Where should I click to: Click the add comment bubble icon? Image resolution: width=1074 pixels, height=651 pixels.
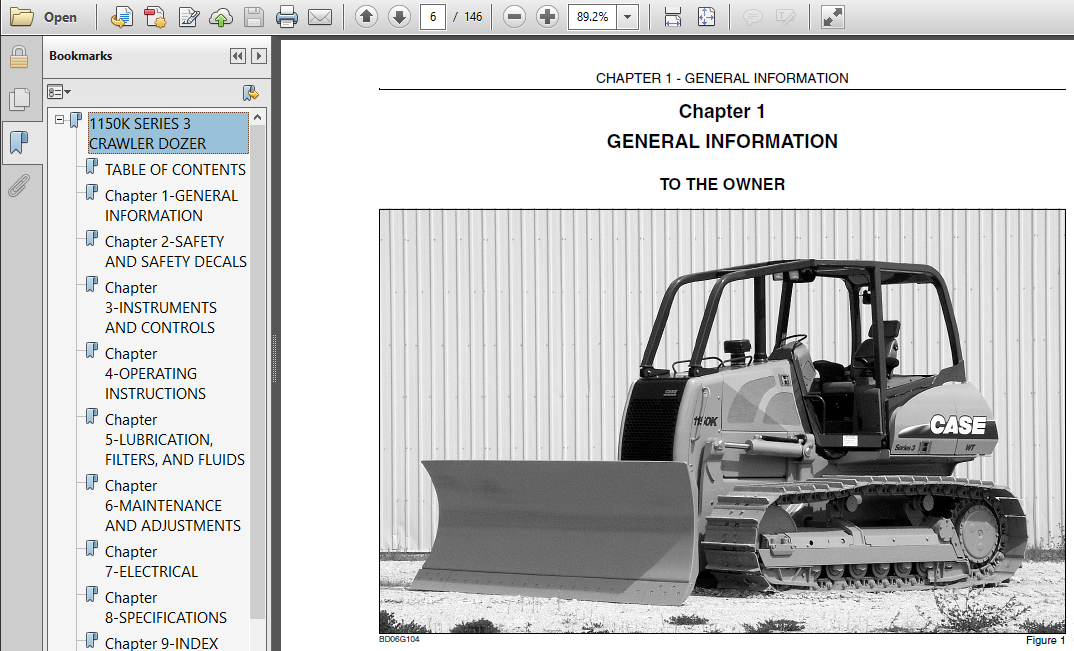753,17
